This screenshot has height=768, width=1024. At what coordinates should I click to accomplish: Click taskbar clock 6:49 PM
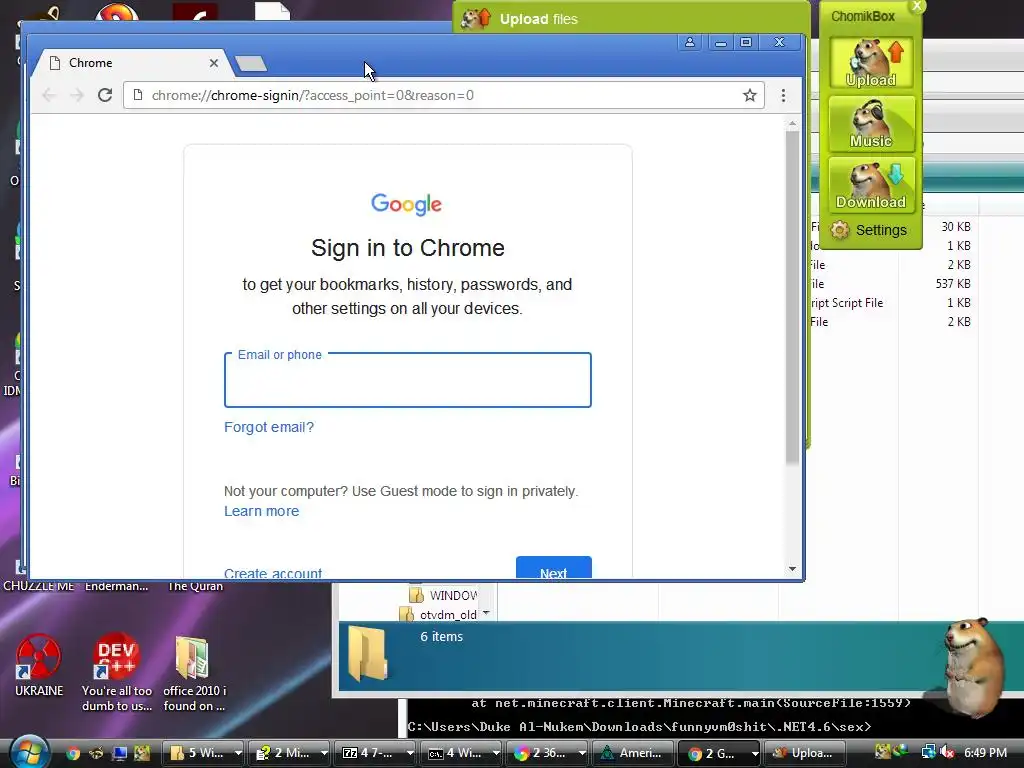[985, 753]
